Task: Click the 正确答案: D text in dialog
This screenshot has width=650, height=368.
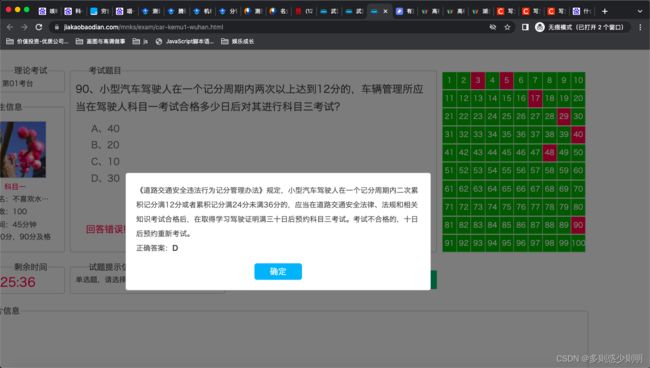Action: [x=157, y=248]
